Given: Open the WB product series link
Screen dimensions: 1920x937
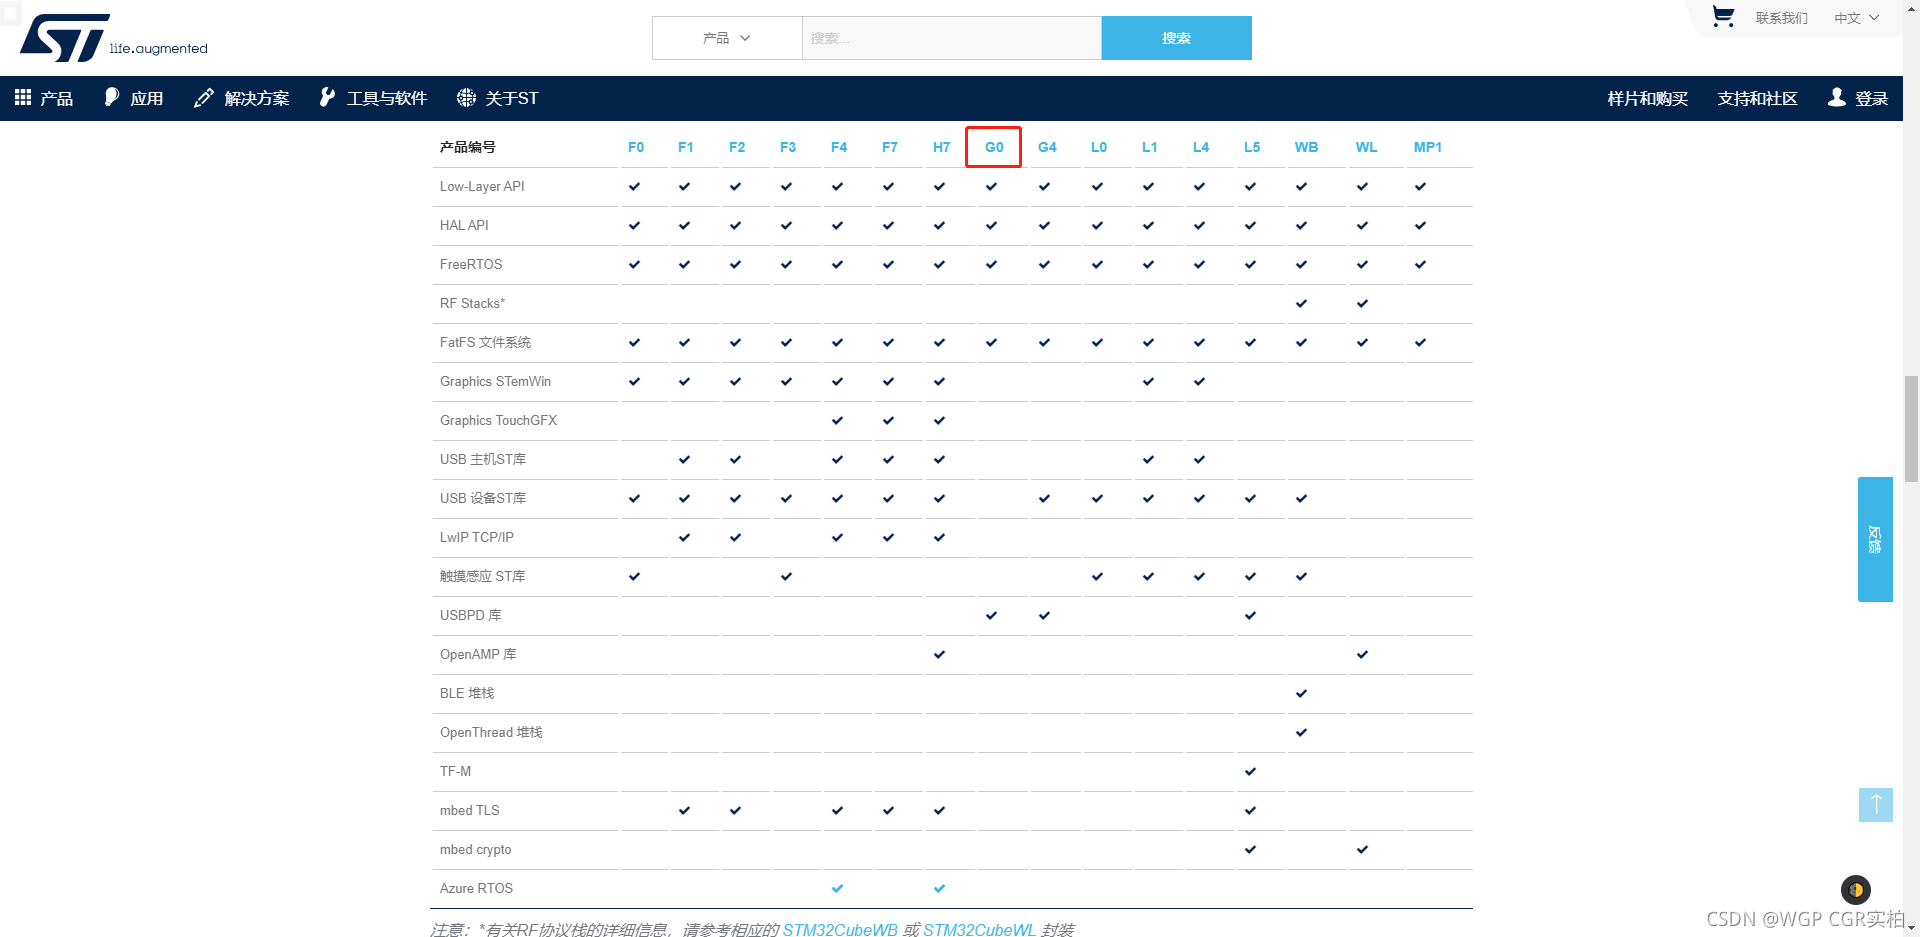Looking at the screenshot, I should pos(1306,147).
